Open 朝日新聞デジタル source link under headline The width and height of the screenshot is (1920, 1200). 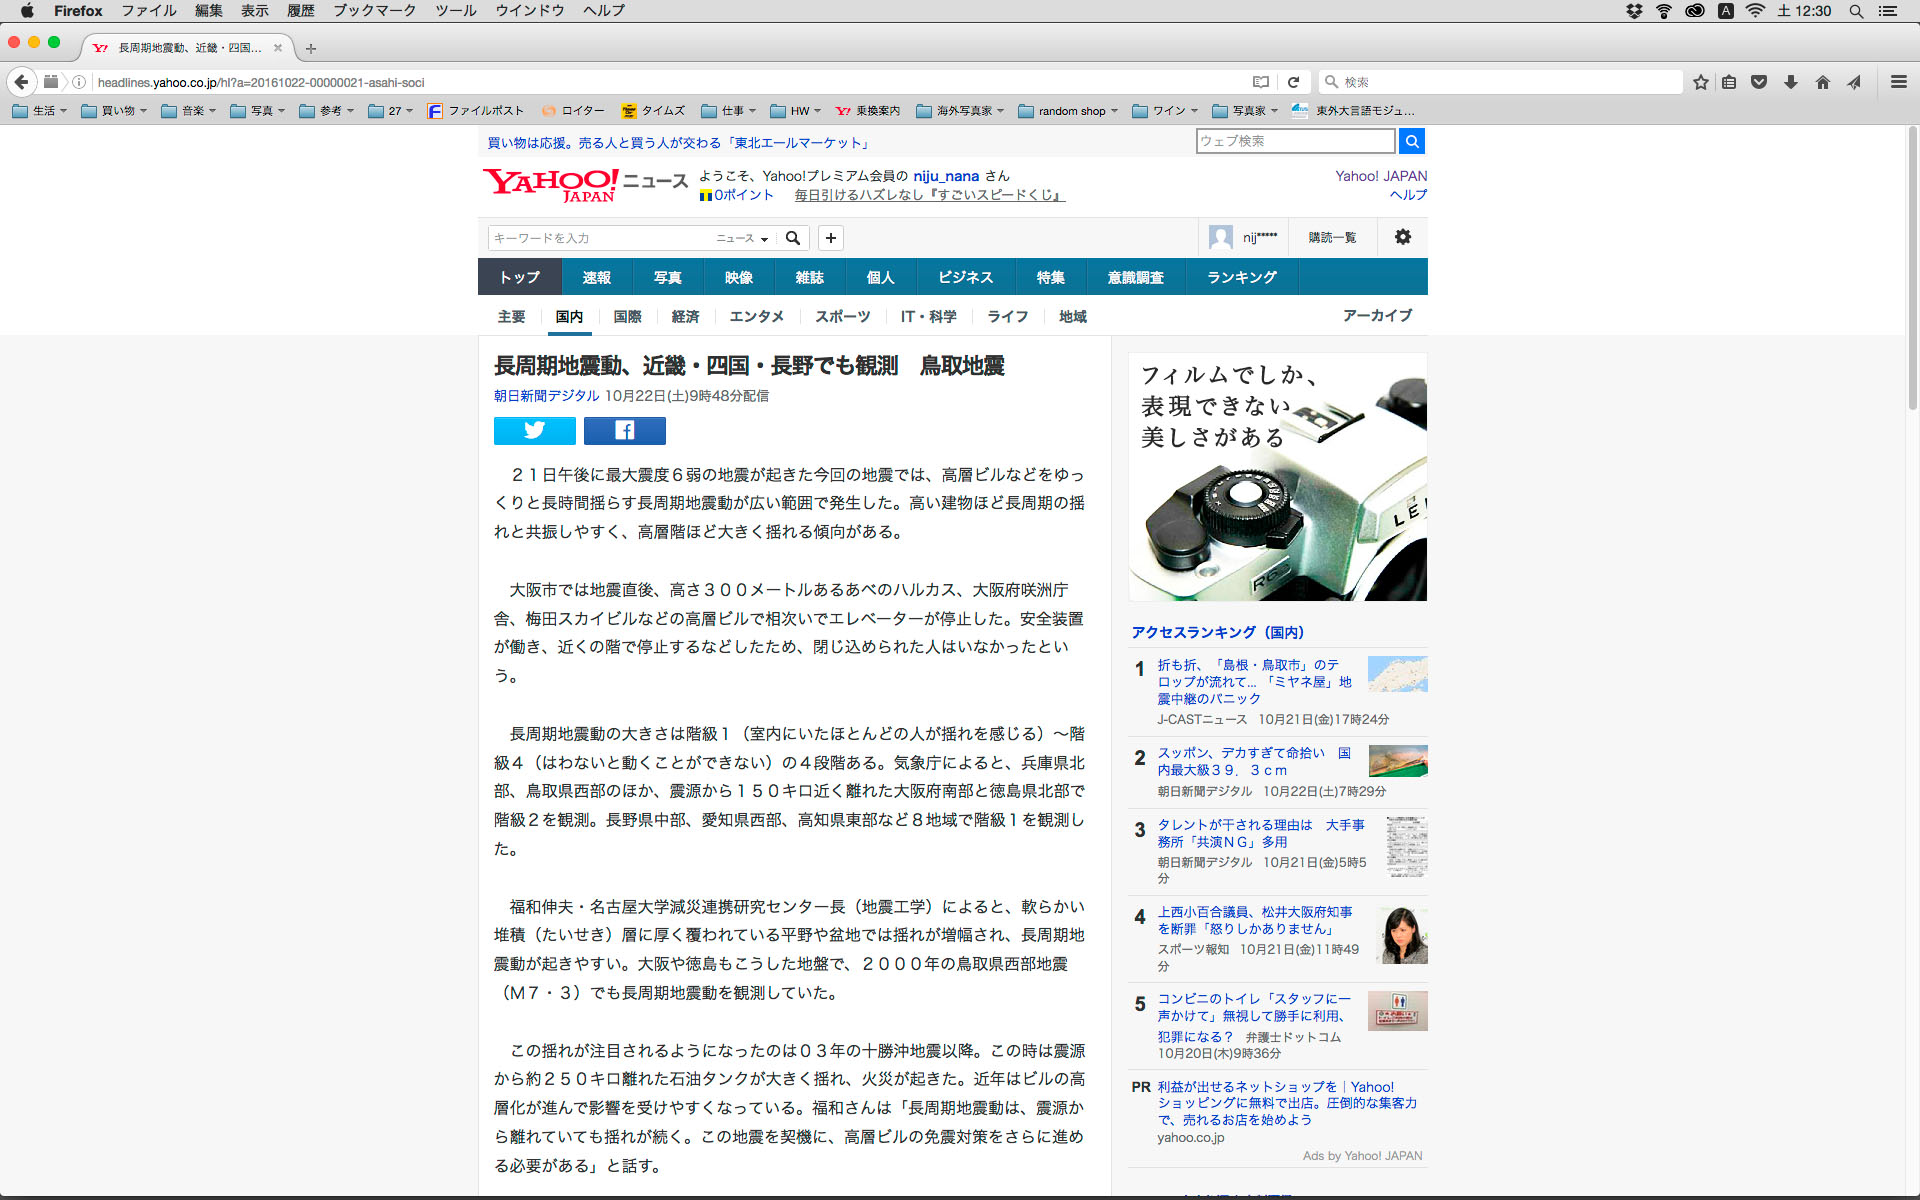click(546, 396)
